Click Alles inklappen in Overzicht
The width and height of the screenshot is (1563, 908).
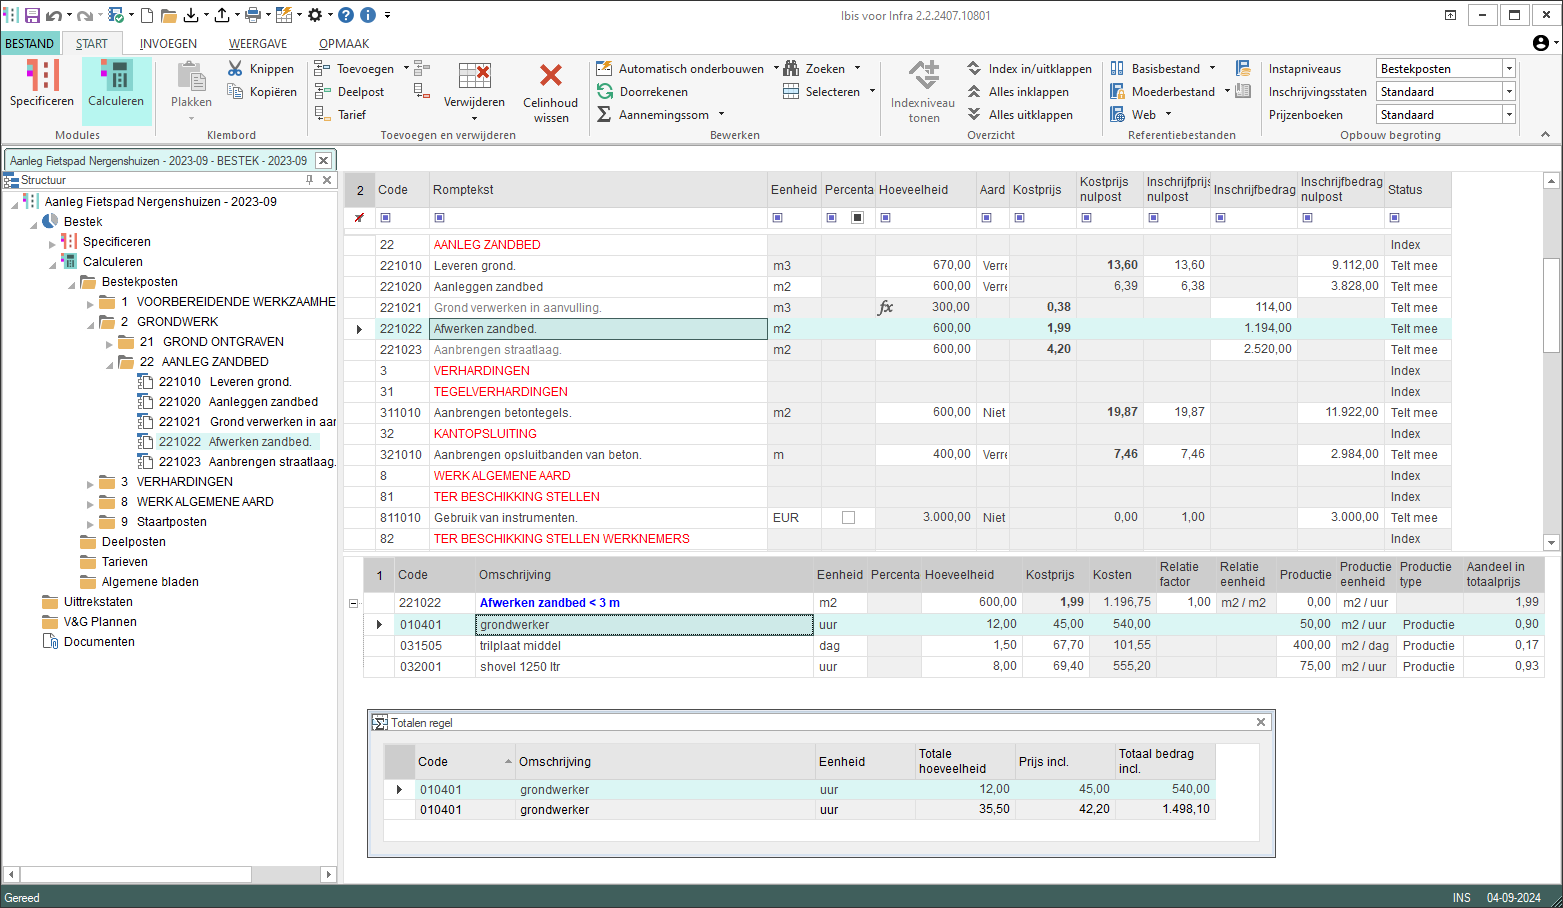(x=1018, y=91)
